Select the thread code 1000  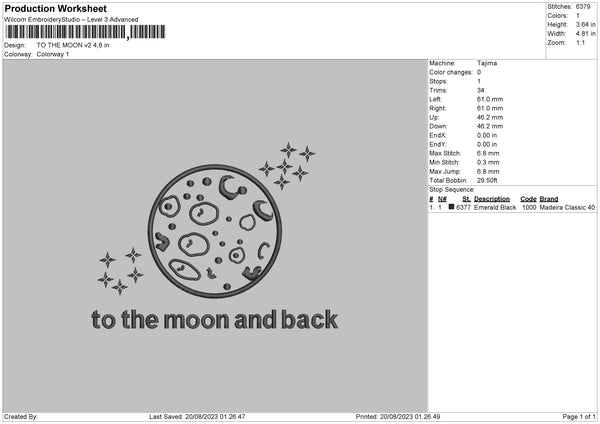[x=529, y=207]
